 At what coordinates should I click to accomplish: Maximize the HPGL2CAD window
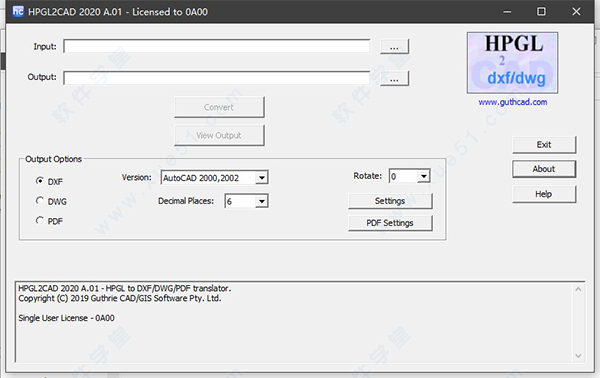(x=541, y=11)
